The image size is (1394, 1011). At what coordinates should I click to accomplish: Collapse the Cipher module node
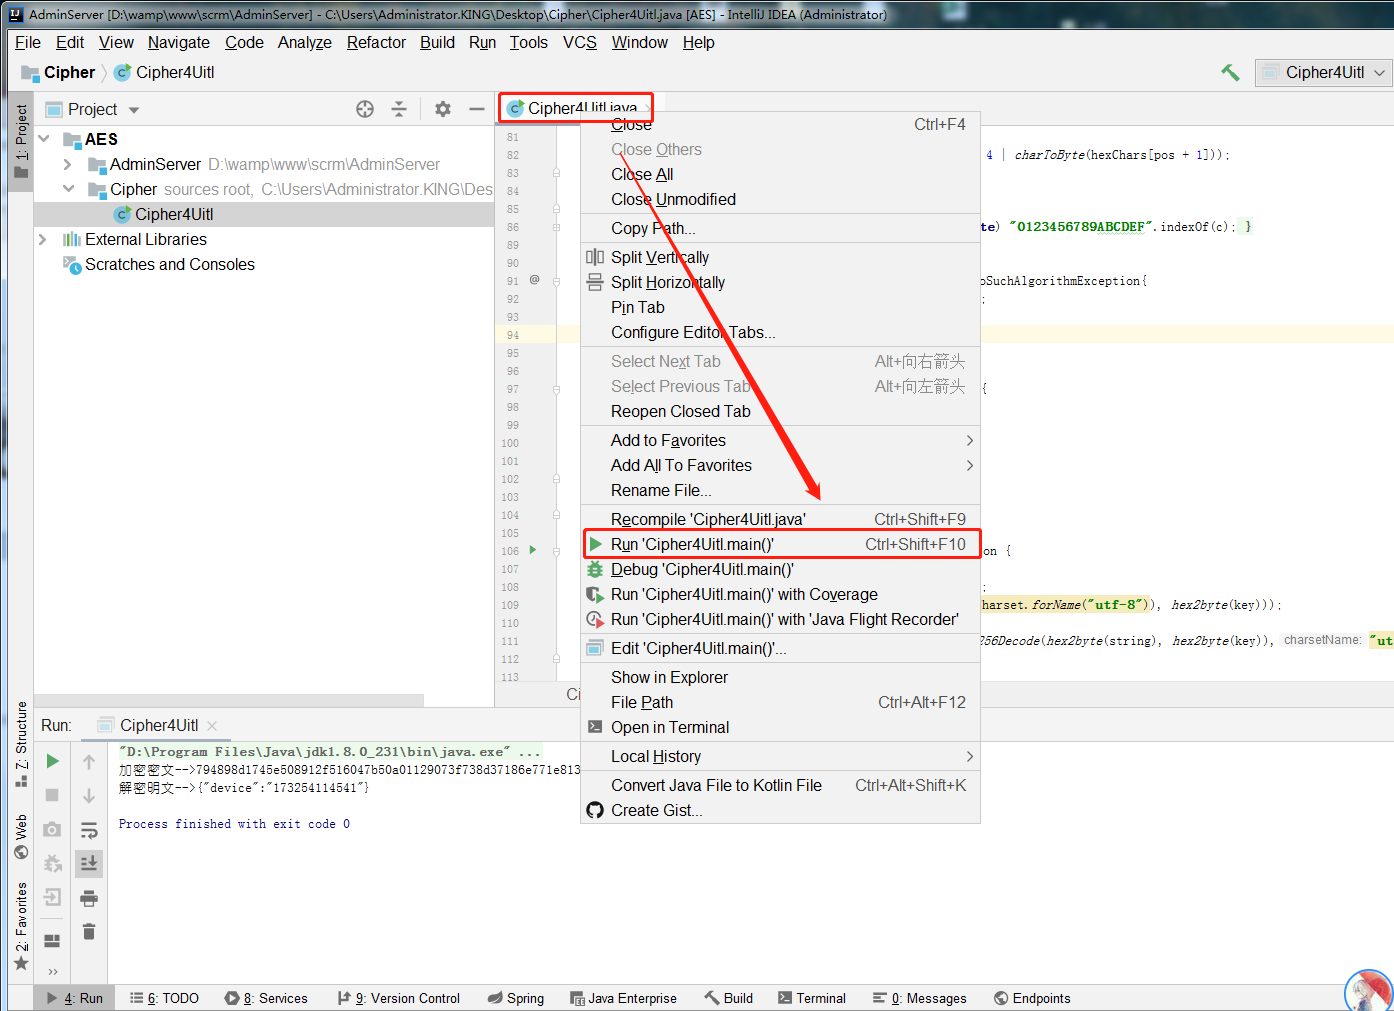(68, 189)
